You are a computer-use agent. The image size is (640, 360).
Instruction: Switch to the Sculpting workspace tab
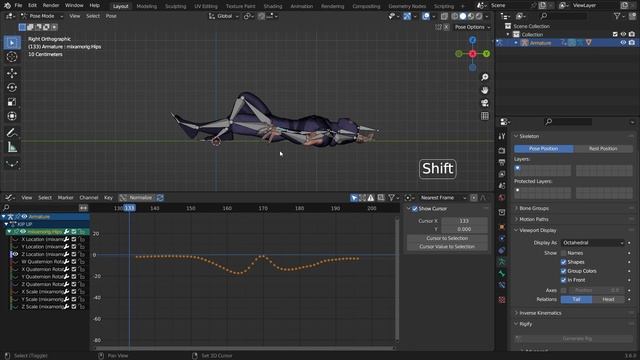click(x=176, y=6)
